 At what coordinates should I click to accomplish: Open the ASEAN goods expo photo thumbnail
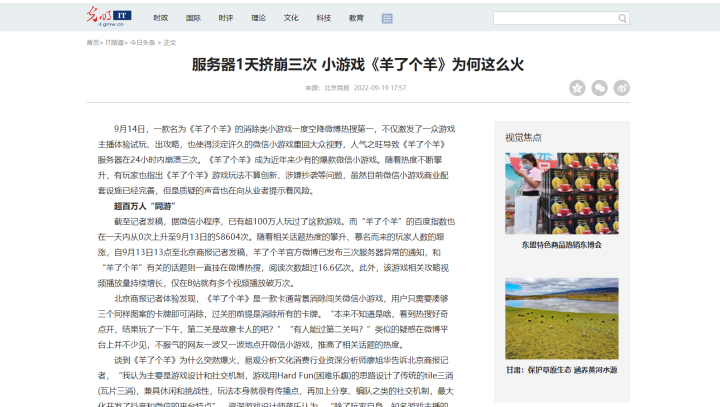click(562, 193)
